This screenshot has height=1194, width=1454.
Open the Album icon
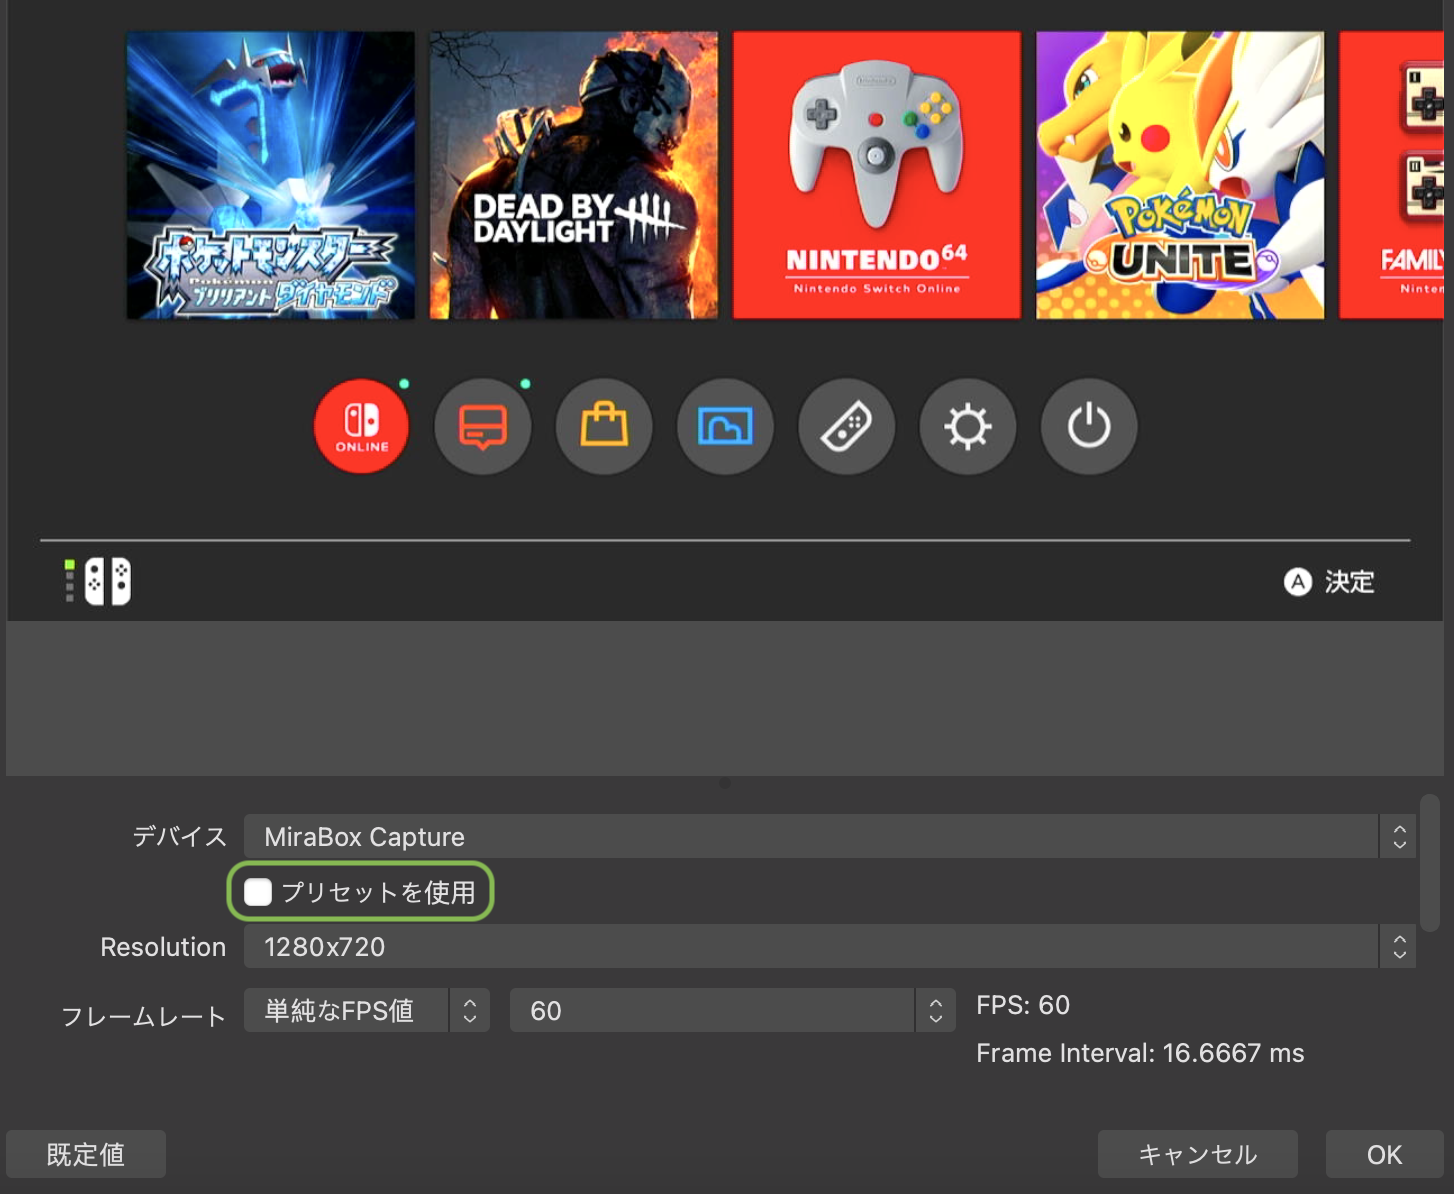[725, 426]
